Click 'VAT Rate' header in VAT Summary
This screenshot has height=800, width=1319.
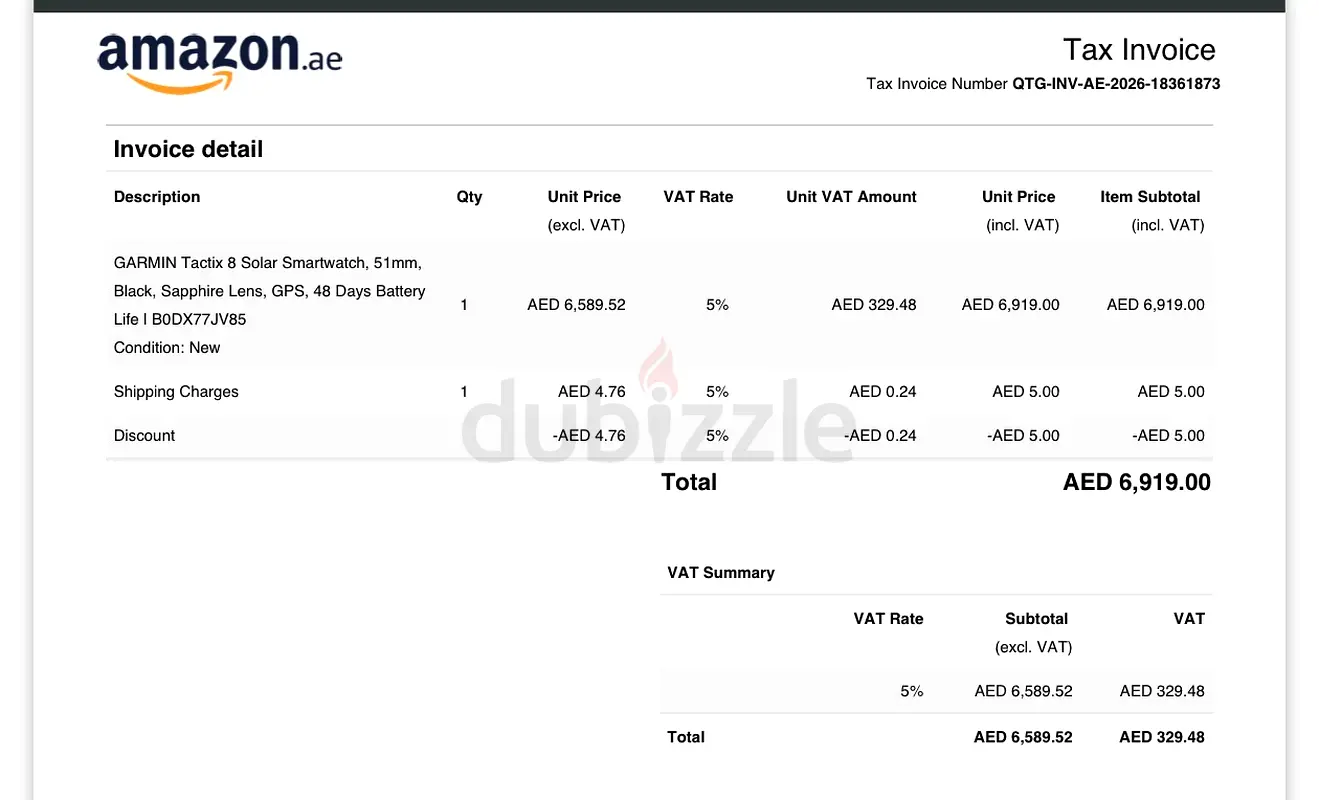coord(888,619)
